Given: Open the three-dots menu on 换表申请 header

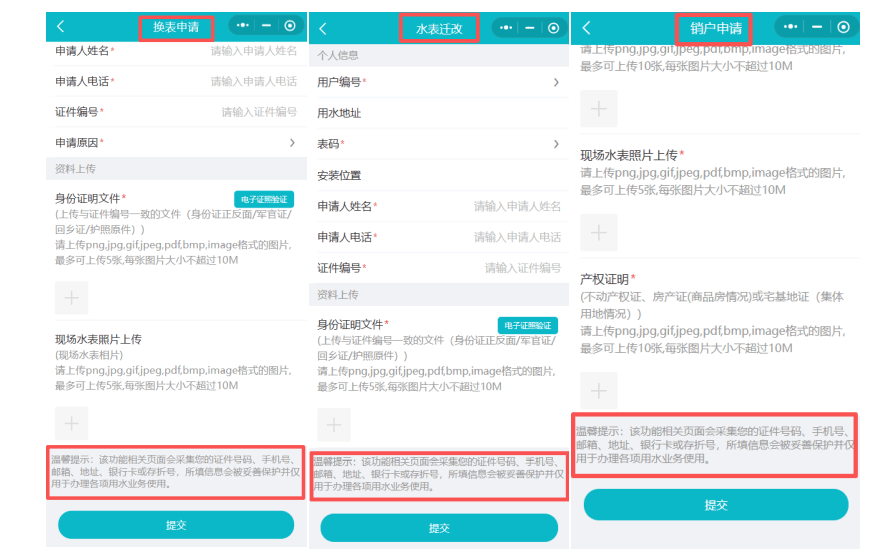Looking at the screenshot, I should (x=243, y=27).
